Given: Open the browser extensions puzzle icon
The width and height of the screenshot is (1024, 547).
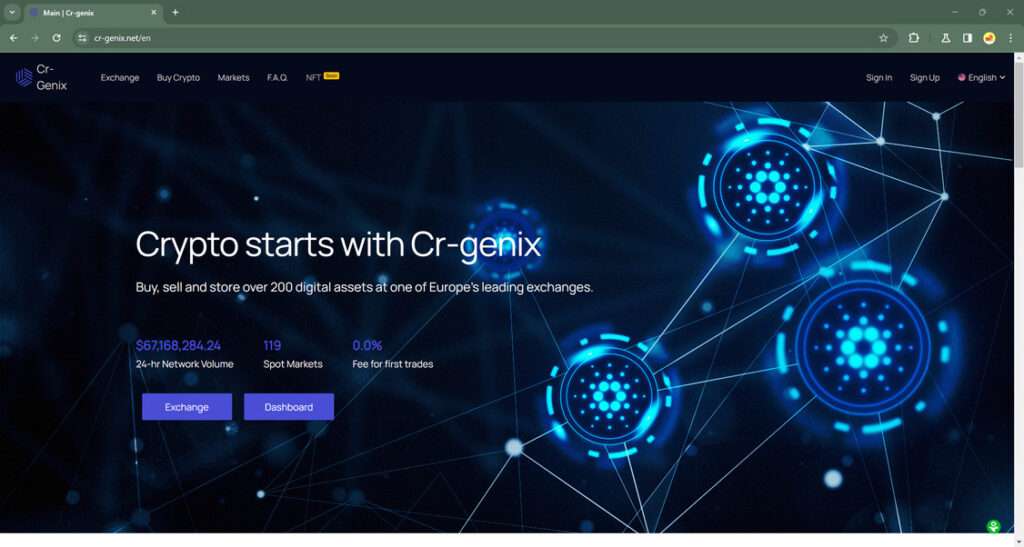Looking at the screenshot, I should point(914,39).
